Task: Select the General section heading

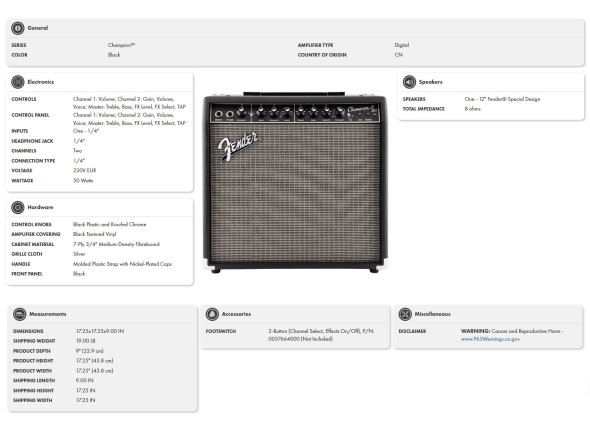Action: (x=38, y=28)
